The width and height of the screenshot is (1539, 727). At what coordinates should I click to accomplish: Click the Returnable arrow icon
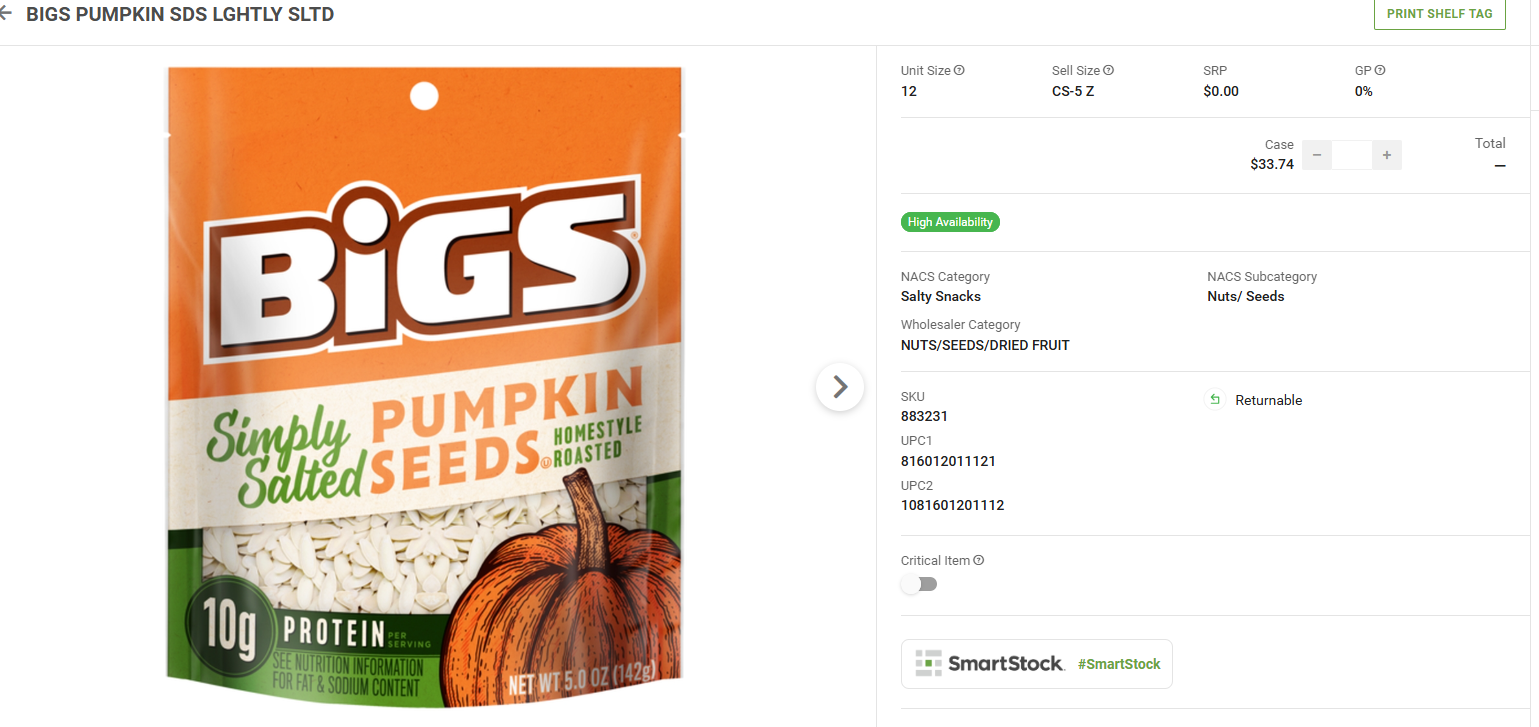coord(1215,400)
